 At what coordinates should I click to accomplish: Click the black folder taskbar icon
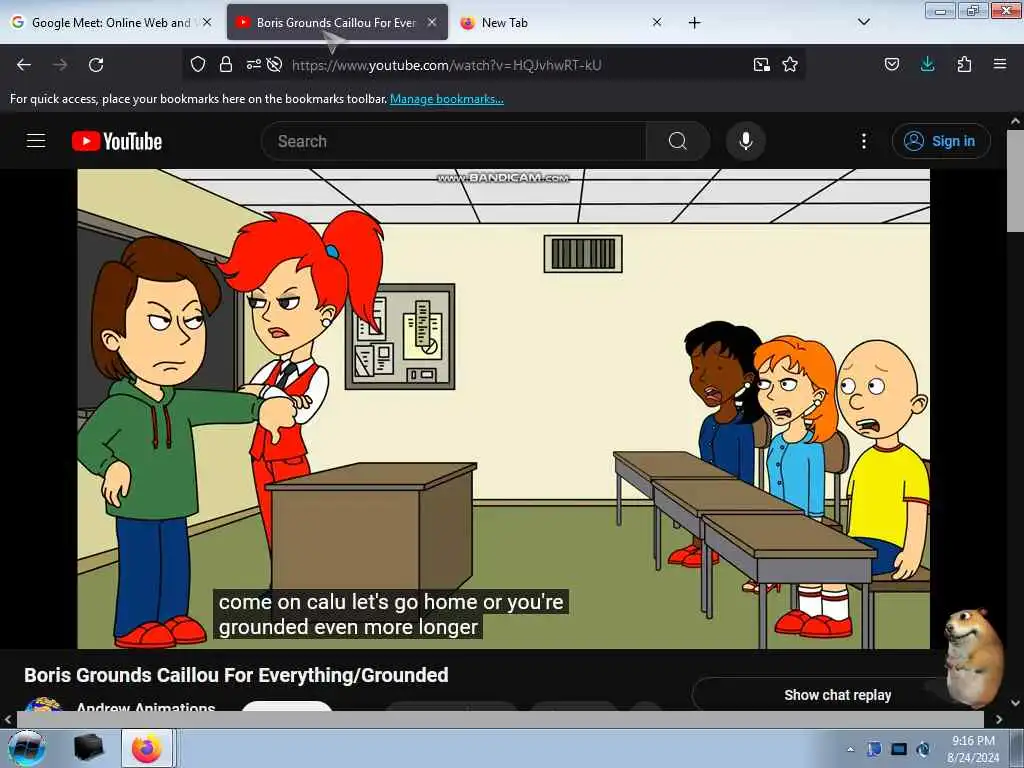(88, 748)
